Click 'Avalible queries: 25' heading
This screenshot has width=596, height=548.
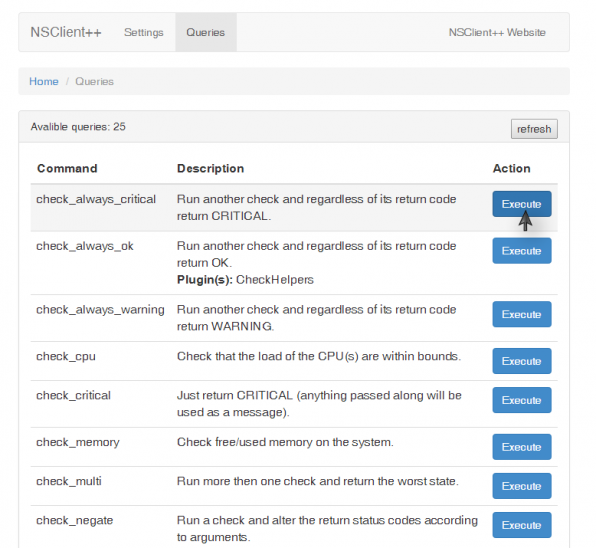click(x=78, y=127)
